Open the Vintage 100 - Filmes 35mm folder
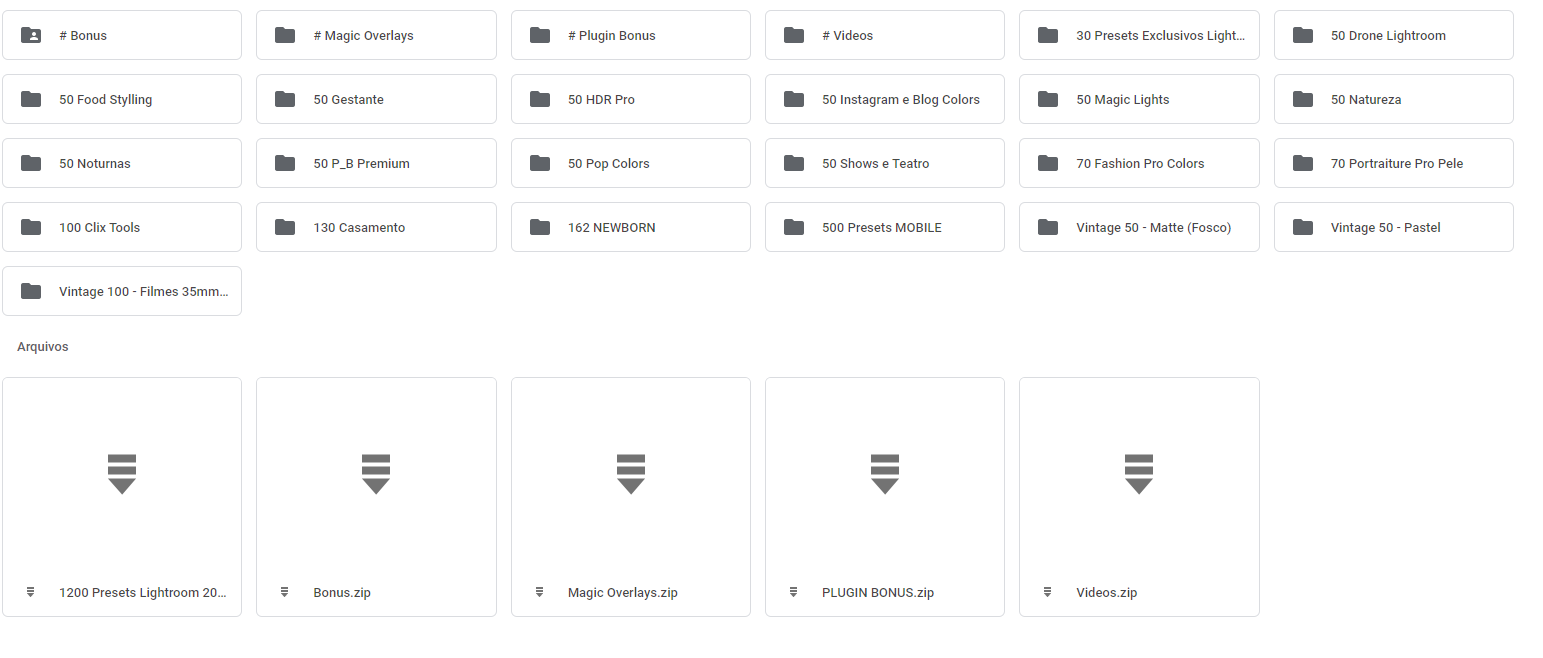Image resolution: width=1543 pixels, height=658 pixels. pyautogui.click(x=122, y=292)
